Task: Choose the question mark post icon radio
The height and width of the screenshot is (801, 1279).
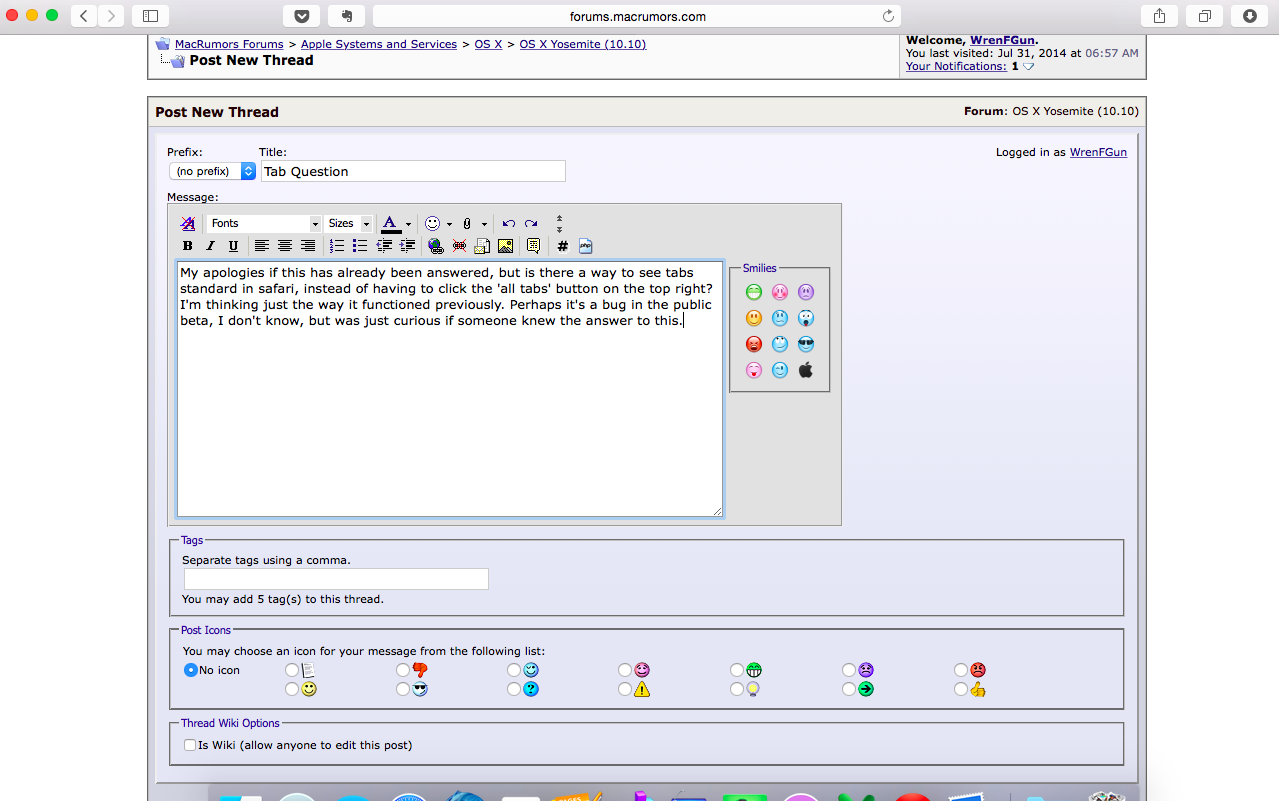Action: tap(514, 689)
